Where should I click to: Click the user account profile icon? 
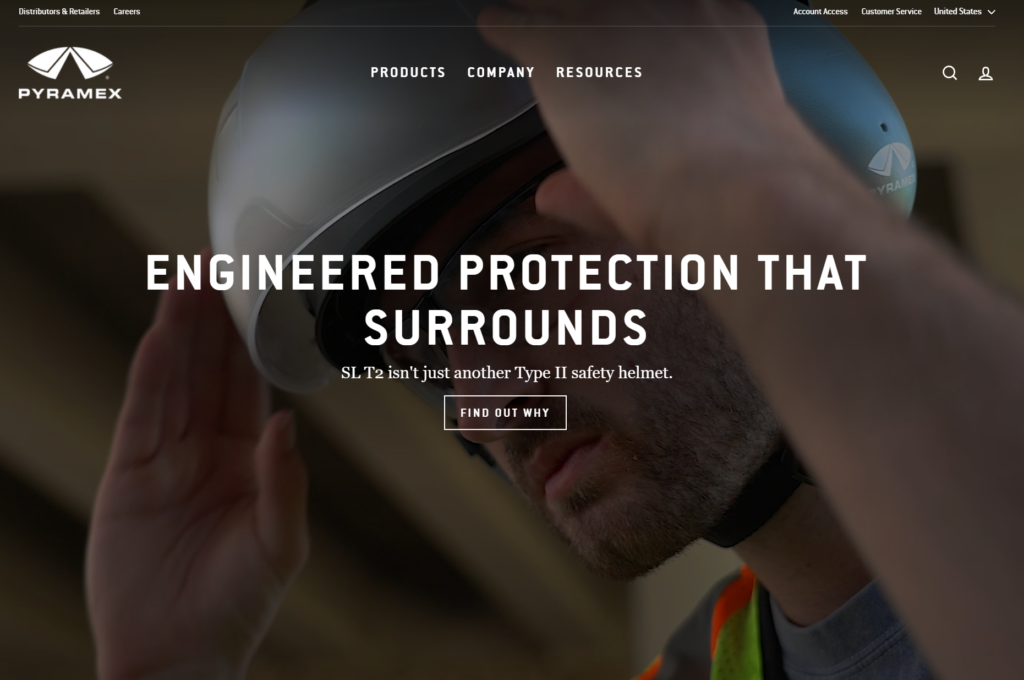985,73
